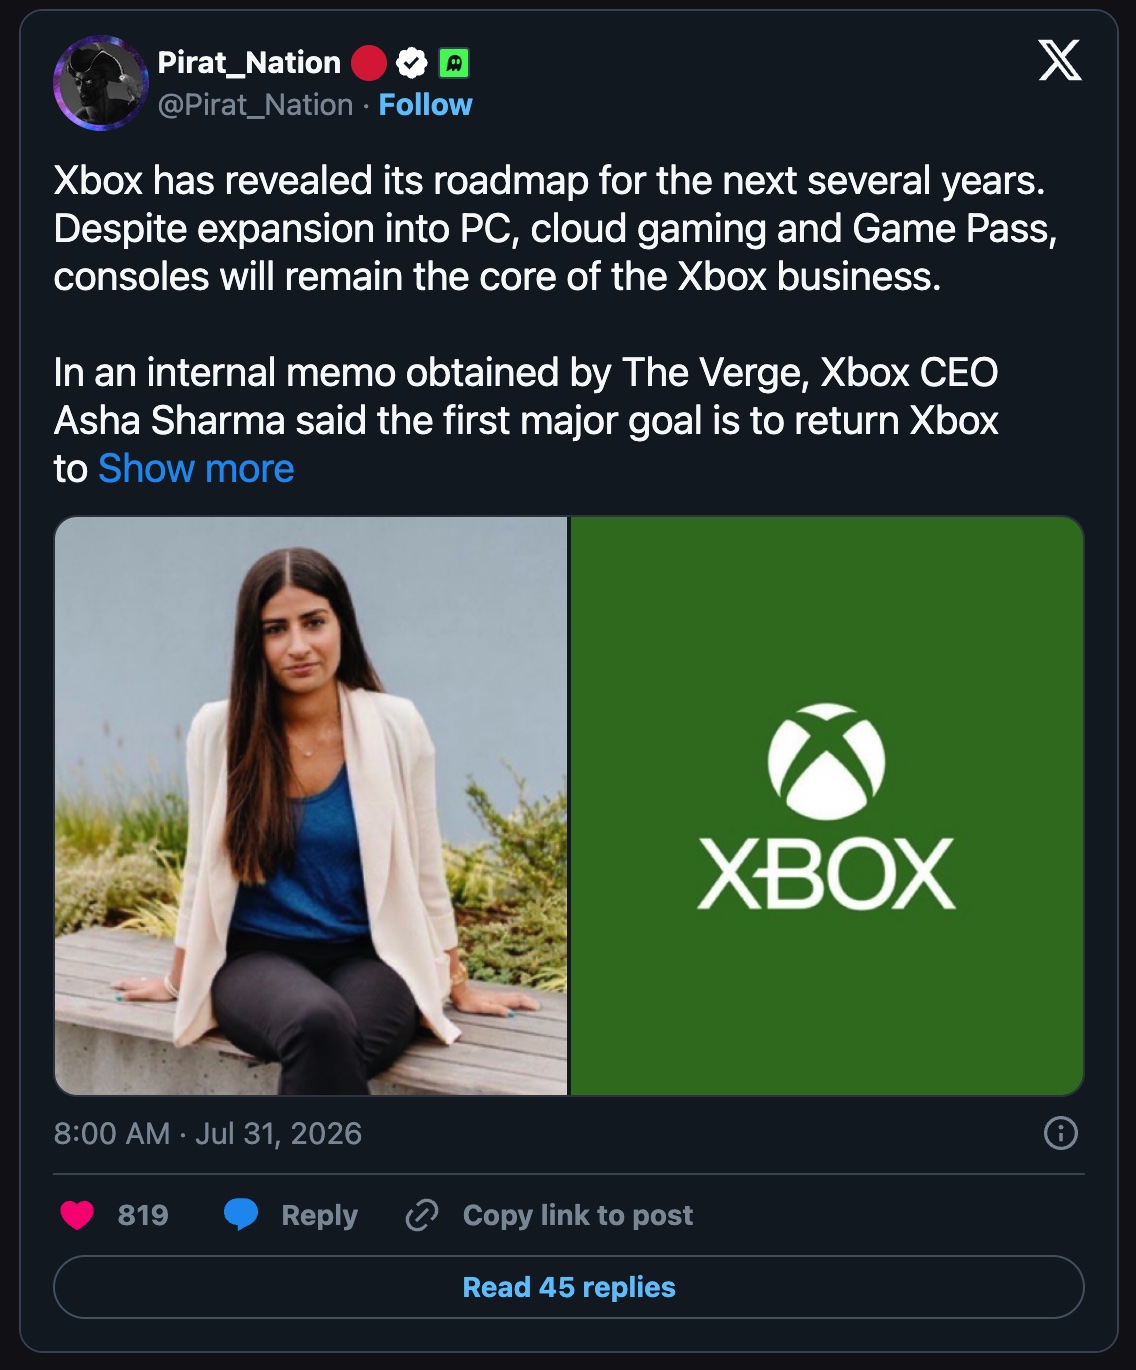Click the 819 likes count
This screenshot has width=1136, height=1370.
coord(143,1215)
